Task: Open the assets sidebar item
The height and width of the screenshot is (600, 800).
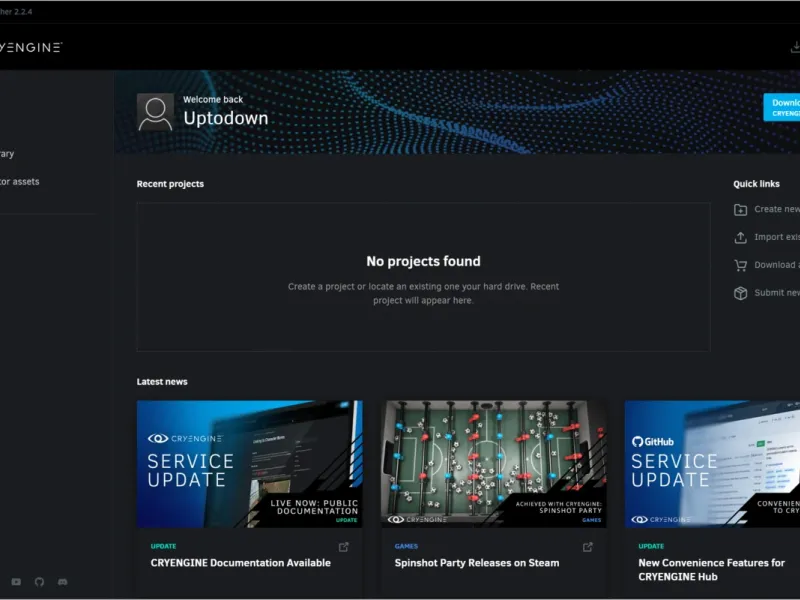Action: (x=19, y=182)
